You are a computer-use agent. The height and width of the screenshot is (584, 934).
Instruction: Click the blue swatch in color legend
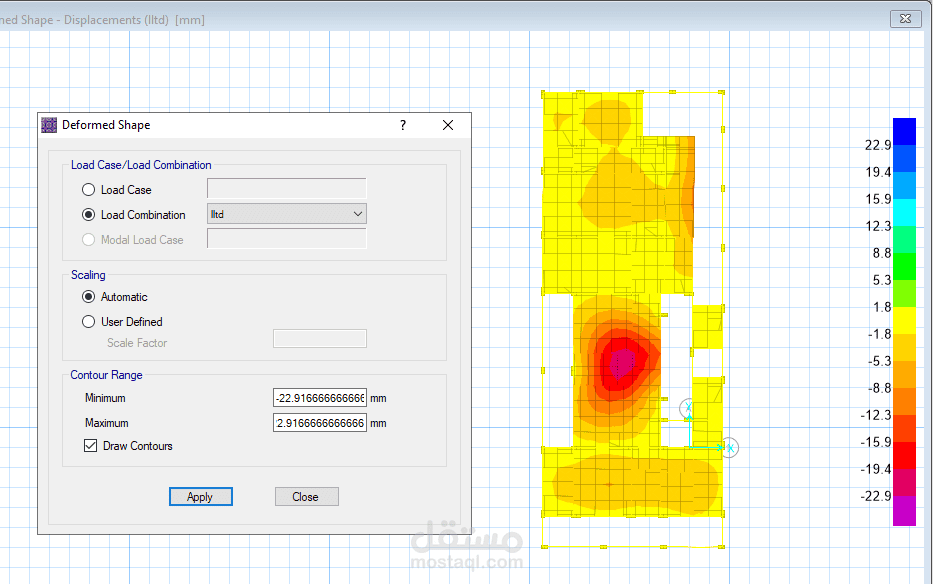point(904,132)
